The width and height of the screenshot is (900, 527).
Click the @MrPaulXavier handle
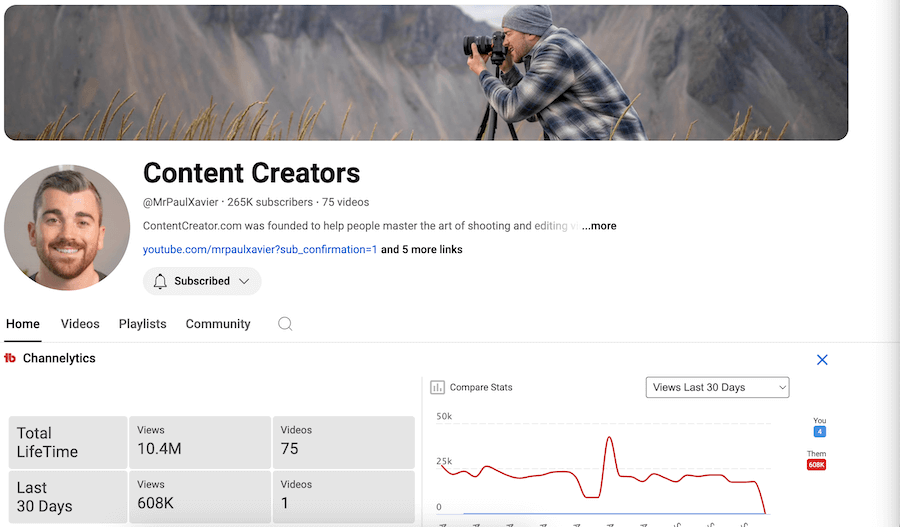181,202
